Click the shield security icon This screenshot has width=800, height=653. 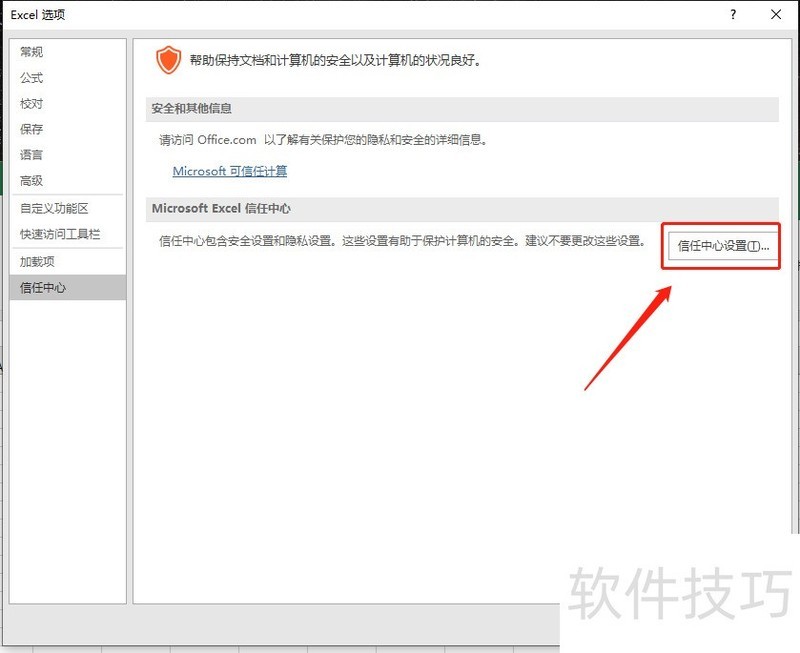coord(169,60)
